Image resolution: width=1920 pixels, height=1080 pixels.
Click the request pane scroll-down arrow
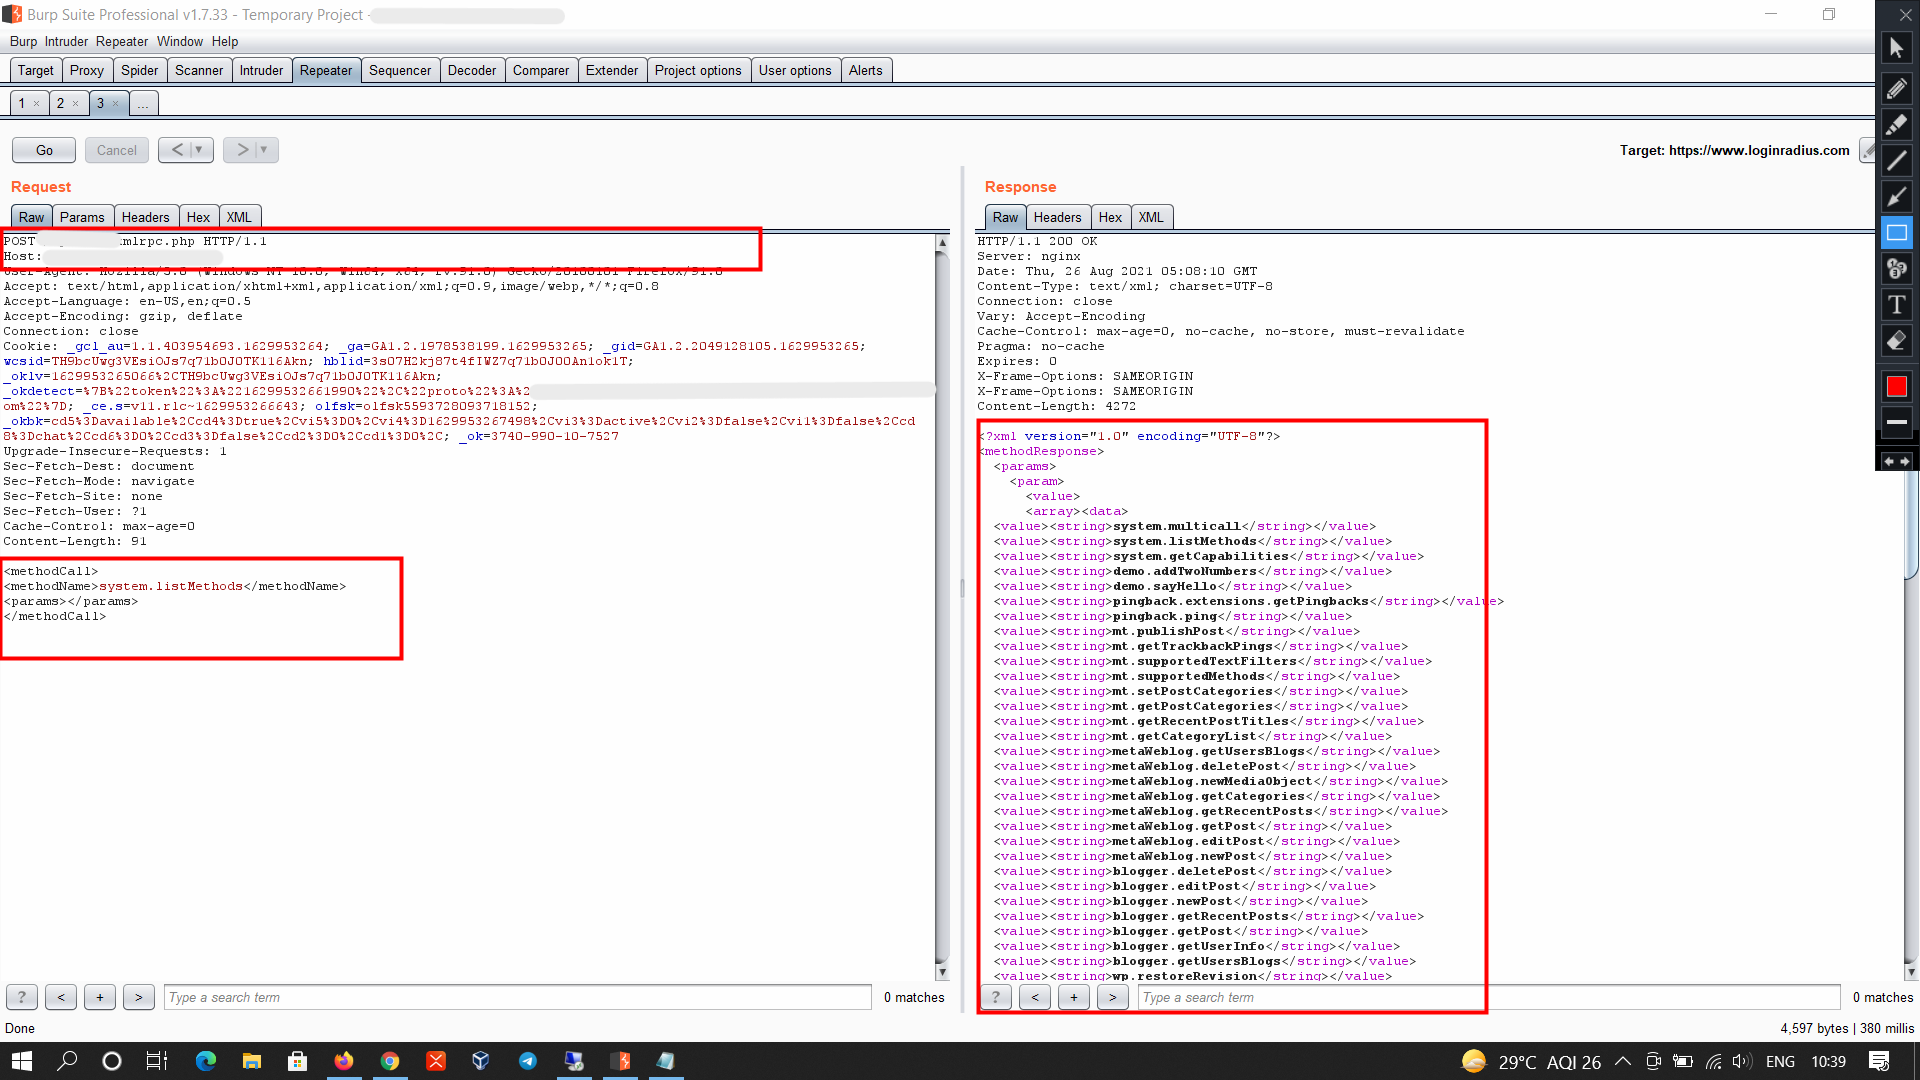942,972
